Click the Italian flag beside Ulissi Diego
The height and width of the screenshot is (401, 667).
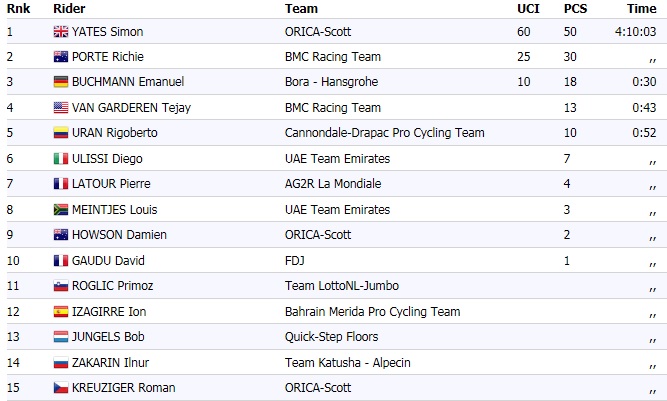(59, 159)
